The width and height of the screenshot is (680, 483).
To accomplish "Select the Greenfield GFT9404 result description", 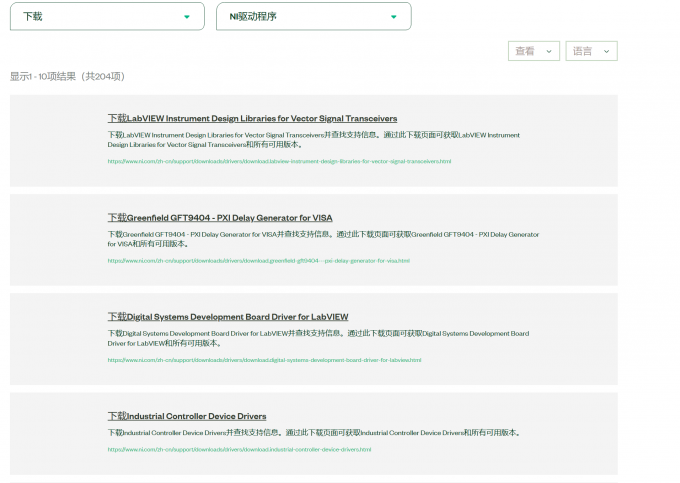I will click(323, 239).
